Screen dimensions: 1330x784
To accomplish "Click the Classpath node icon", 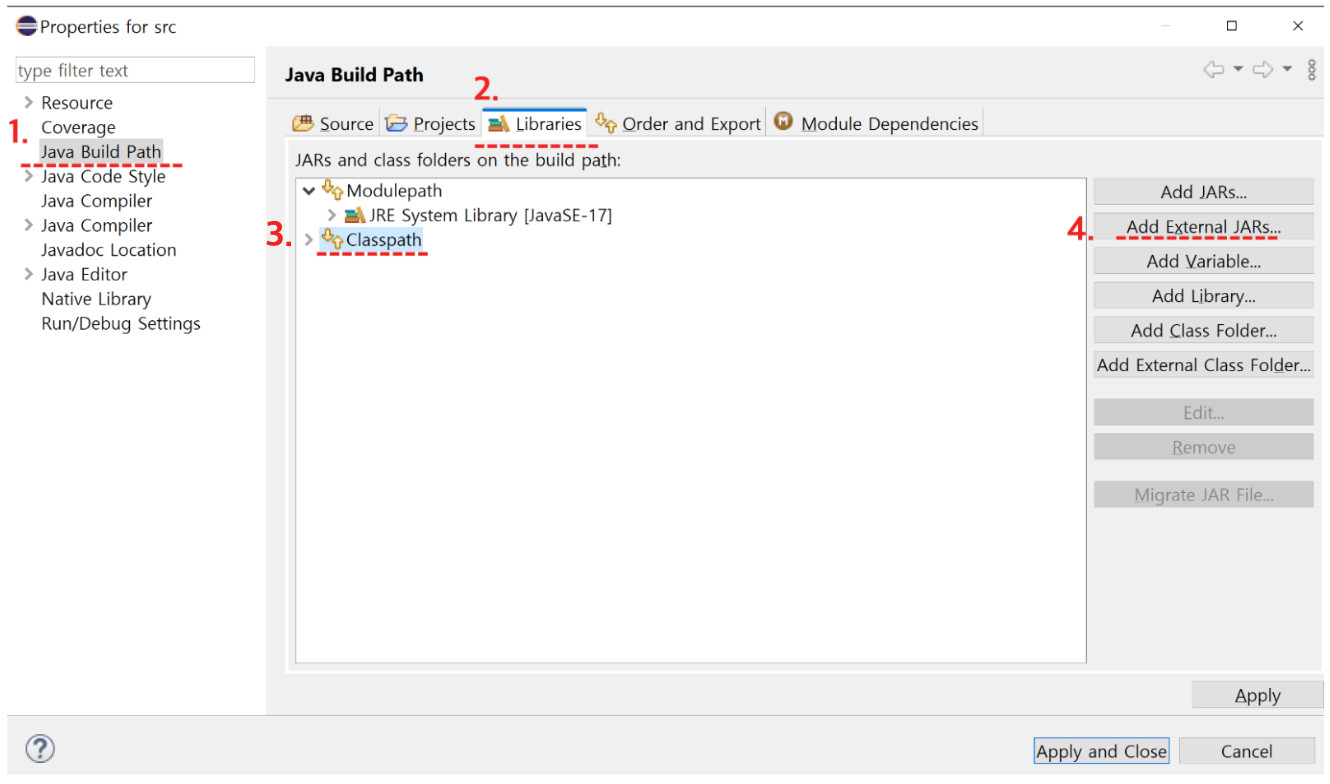I will coord(330,239).
